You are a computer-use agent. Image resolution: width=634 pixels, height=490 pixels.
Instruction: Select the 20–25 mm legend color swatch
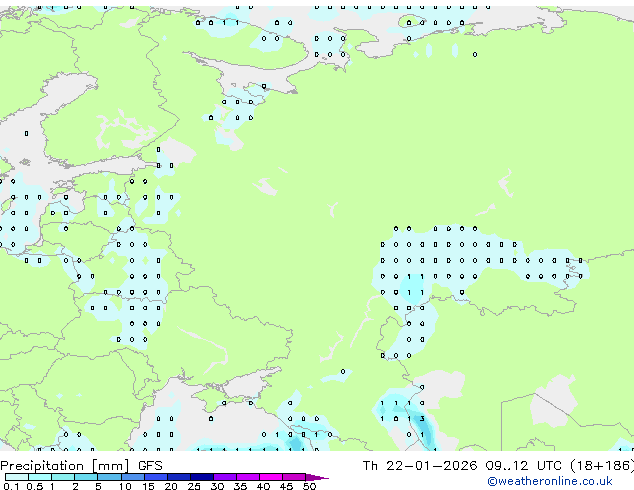point(179,477)
